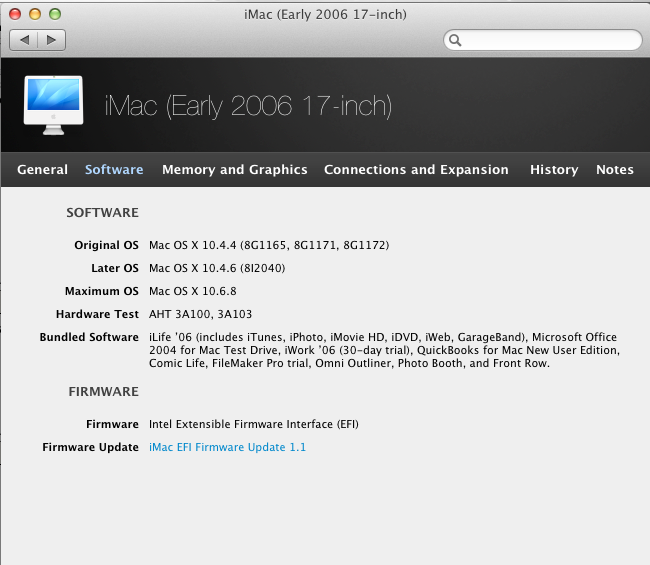
Task: Click the Bundled Software description paragraph
Action: click(384, 350)
